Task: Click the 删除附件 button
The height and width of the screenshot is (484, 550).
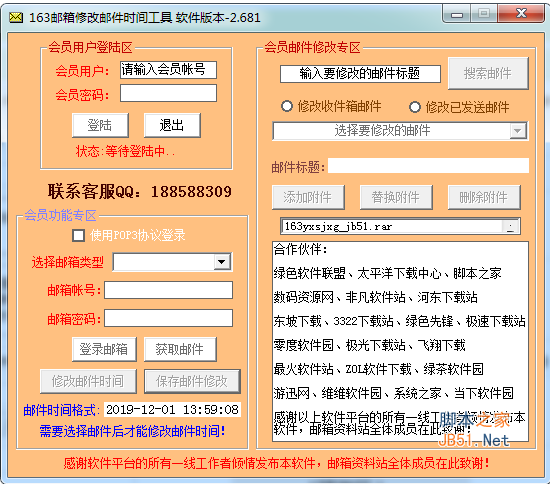Action: pos(484,197)
